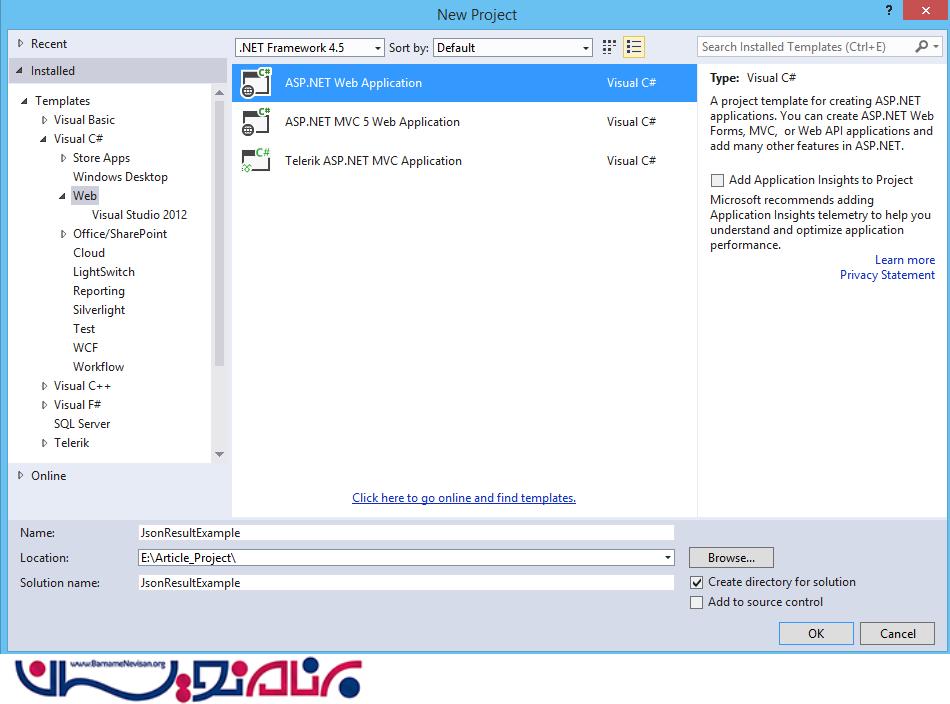Expand the Online section

21,476
